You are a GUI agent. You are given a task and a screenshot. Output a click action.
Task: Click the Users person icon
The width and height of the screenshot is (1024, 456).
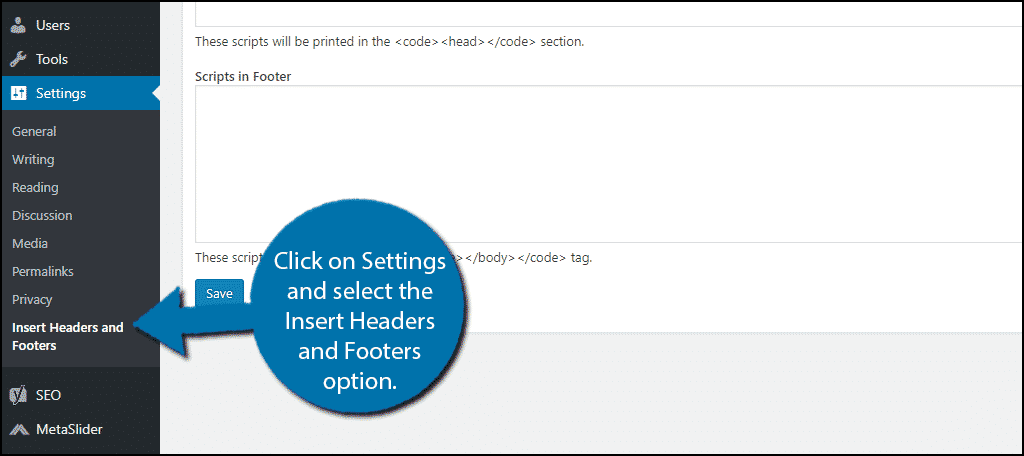pyautogui.click(x=18, y=25)
